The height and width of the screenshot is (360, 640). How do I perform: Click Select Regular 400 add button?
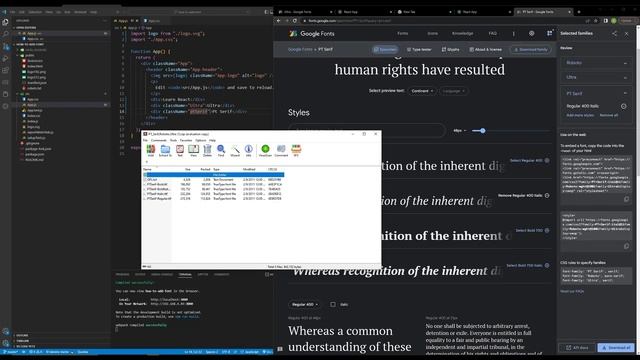tap(529, 160)
